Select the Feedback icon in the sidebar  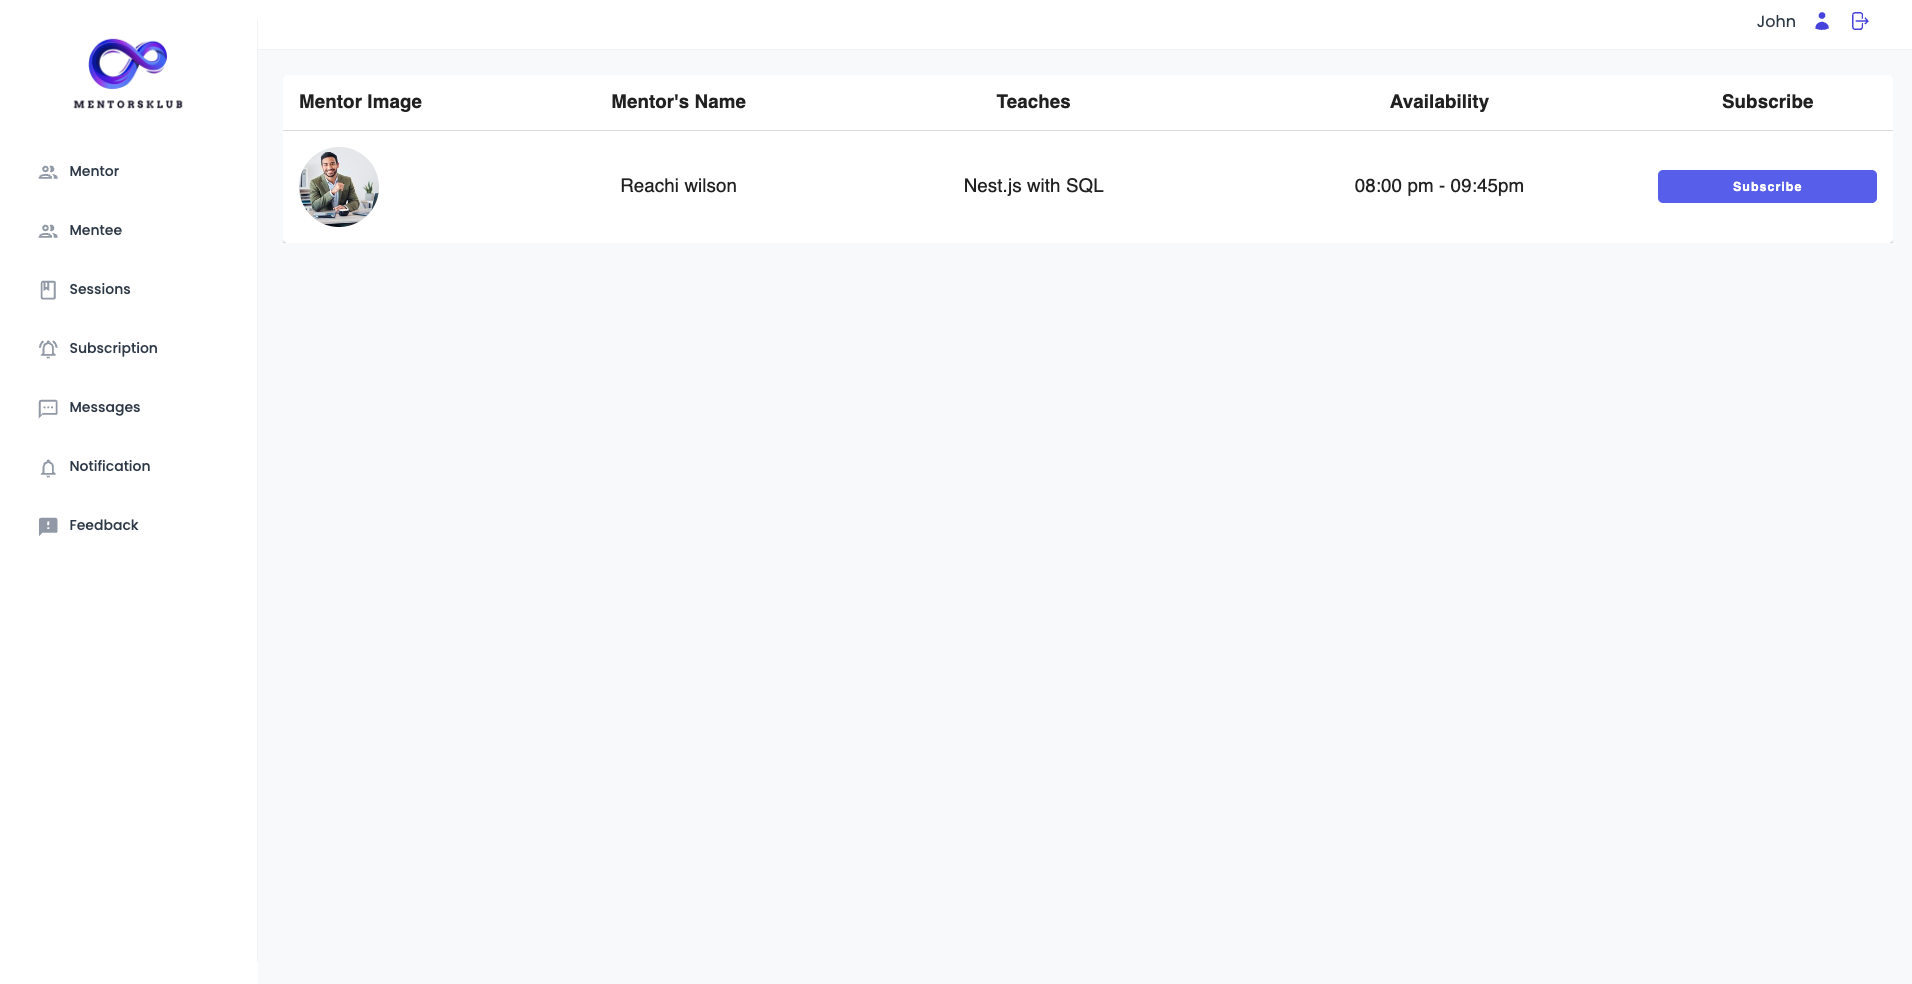(x=48, y=525)
